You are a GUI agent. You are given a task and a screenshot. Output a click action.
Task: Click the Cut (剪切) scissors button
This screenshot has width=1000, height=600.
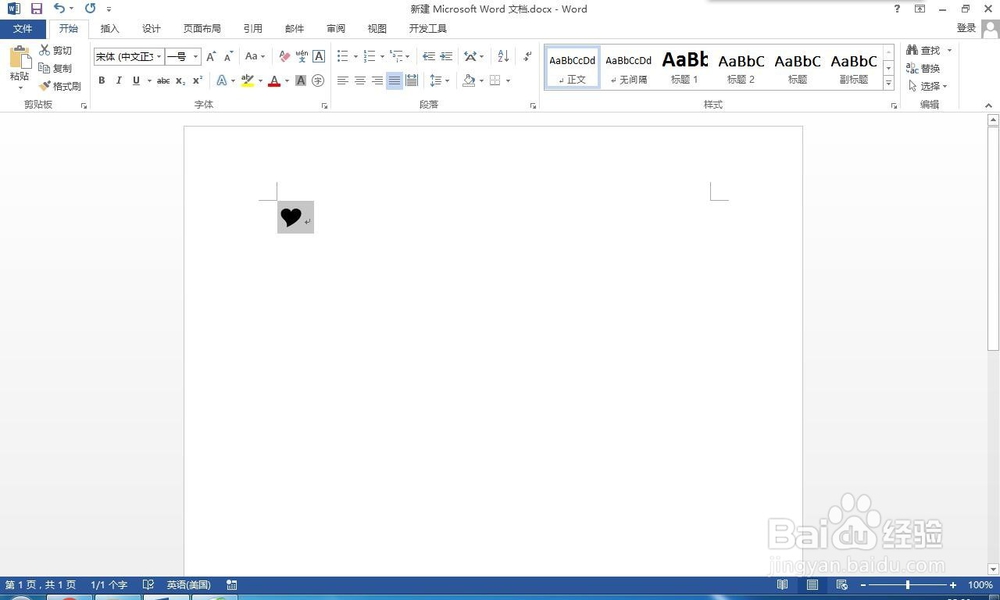[55, 50]
